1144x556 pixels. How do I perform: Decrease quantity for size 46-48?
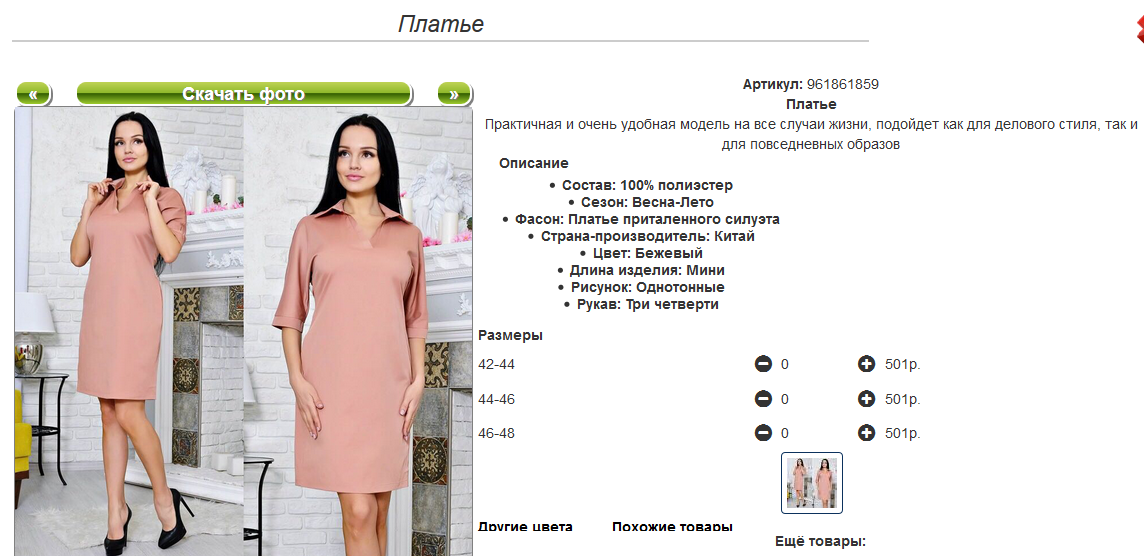[763, 433]
